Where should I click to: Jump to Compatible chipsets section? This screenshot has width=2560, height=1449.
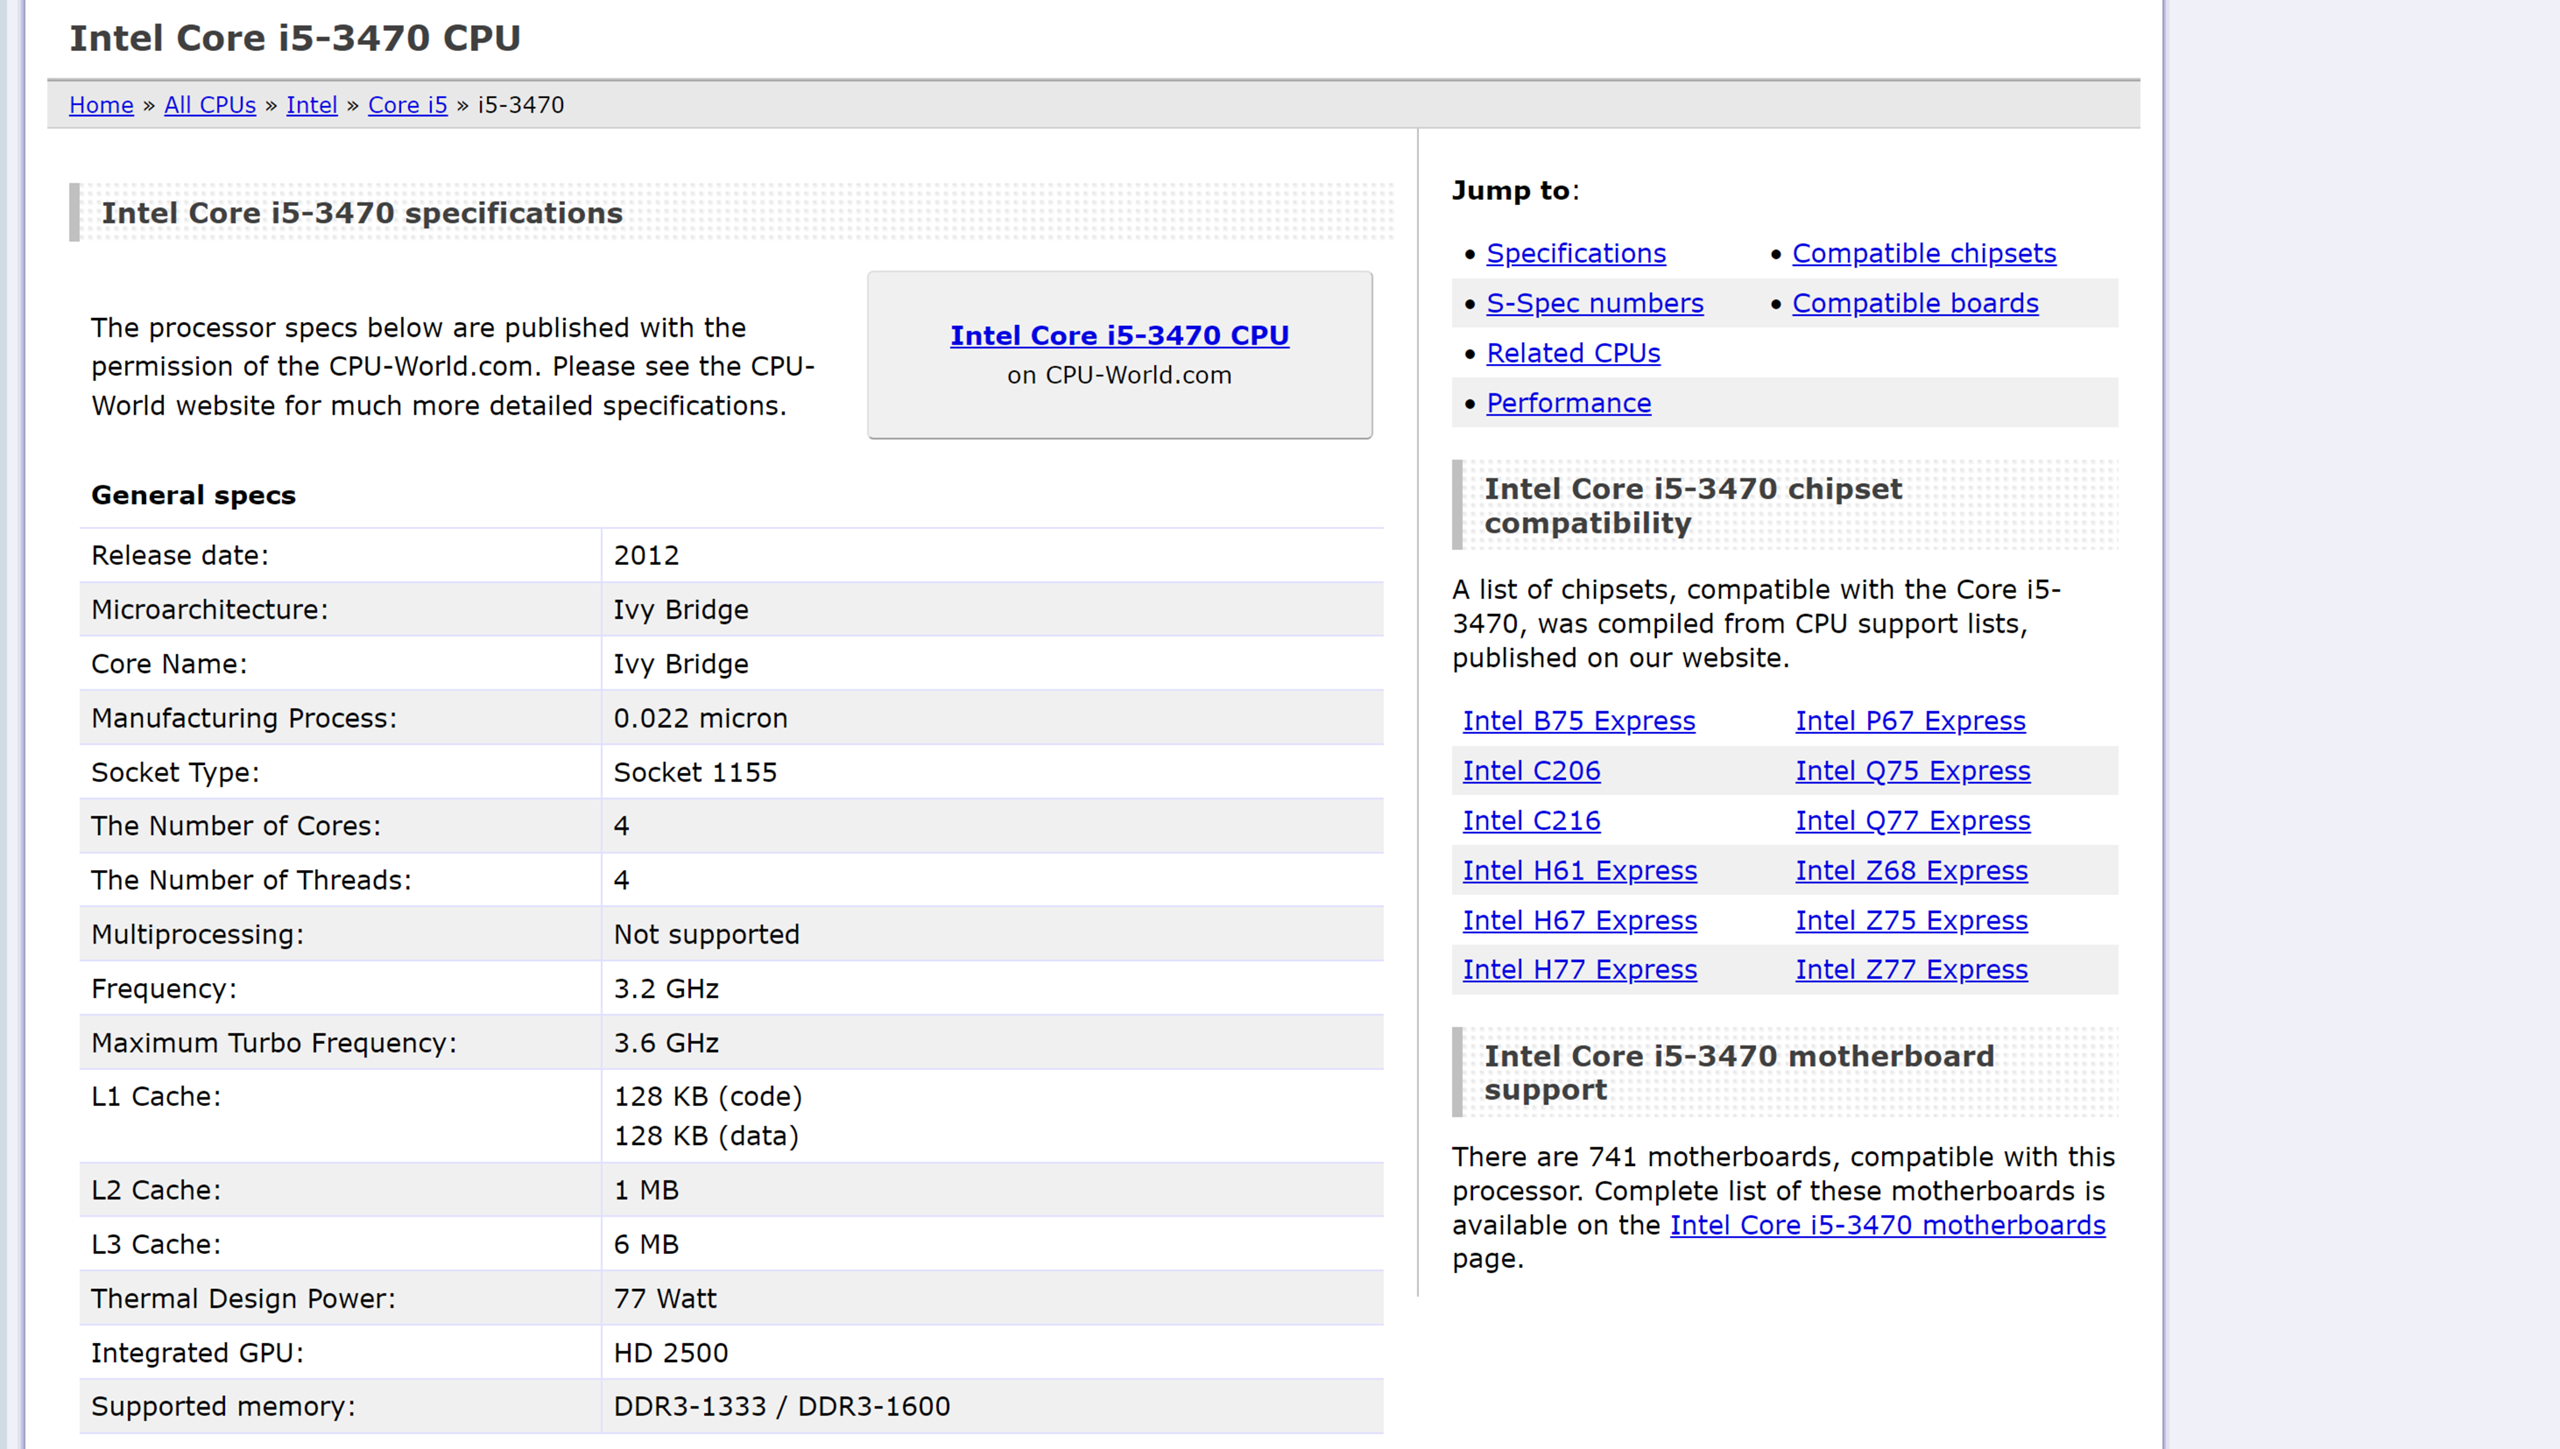[x=1924, y=254]
